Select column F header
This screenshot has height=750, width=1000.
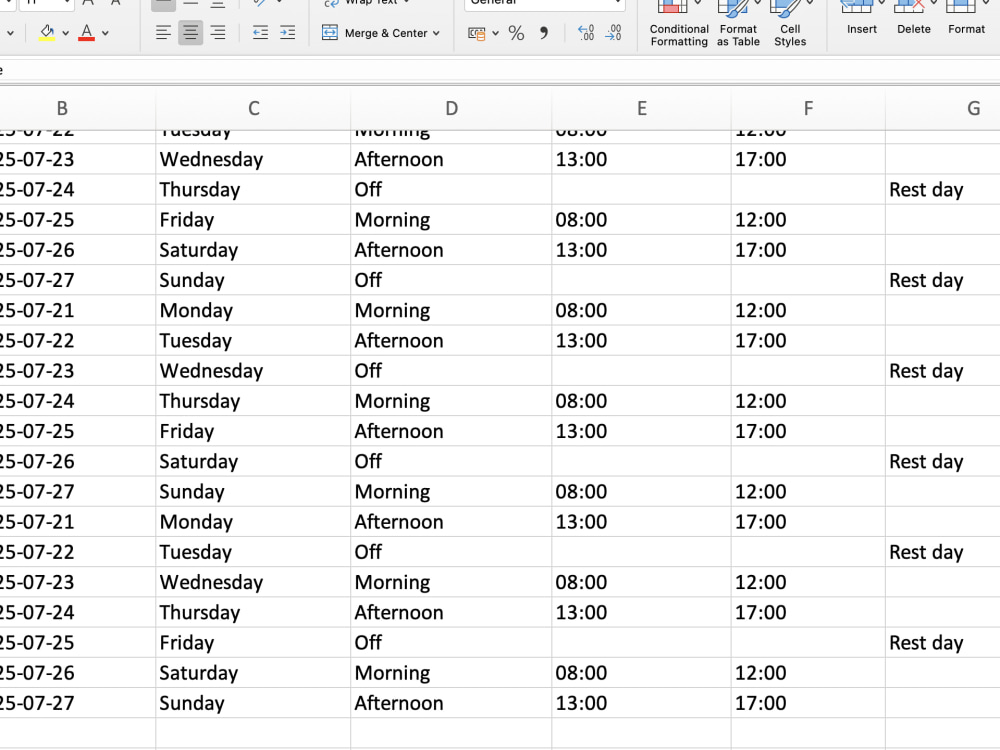pyautogui.click(x=808, y=108)
